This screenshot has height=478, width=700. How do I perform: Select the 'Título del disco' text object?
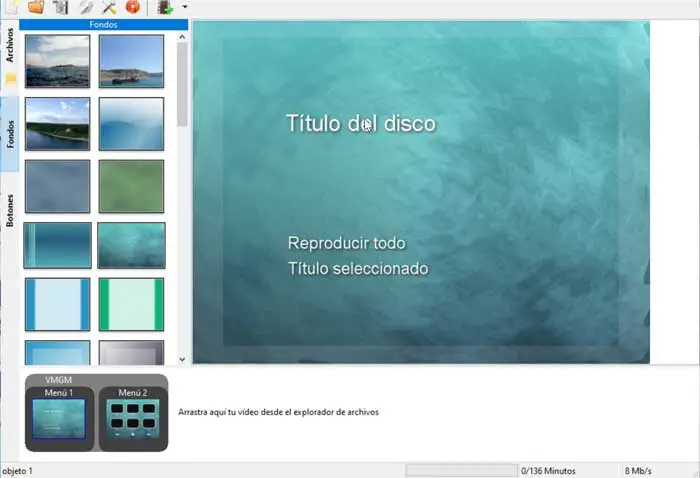tap(361, 123)
